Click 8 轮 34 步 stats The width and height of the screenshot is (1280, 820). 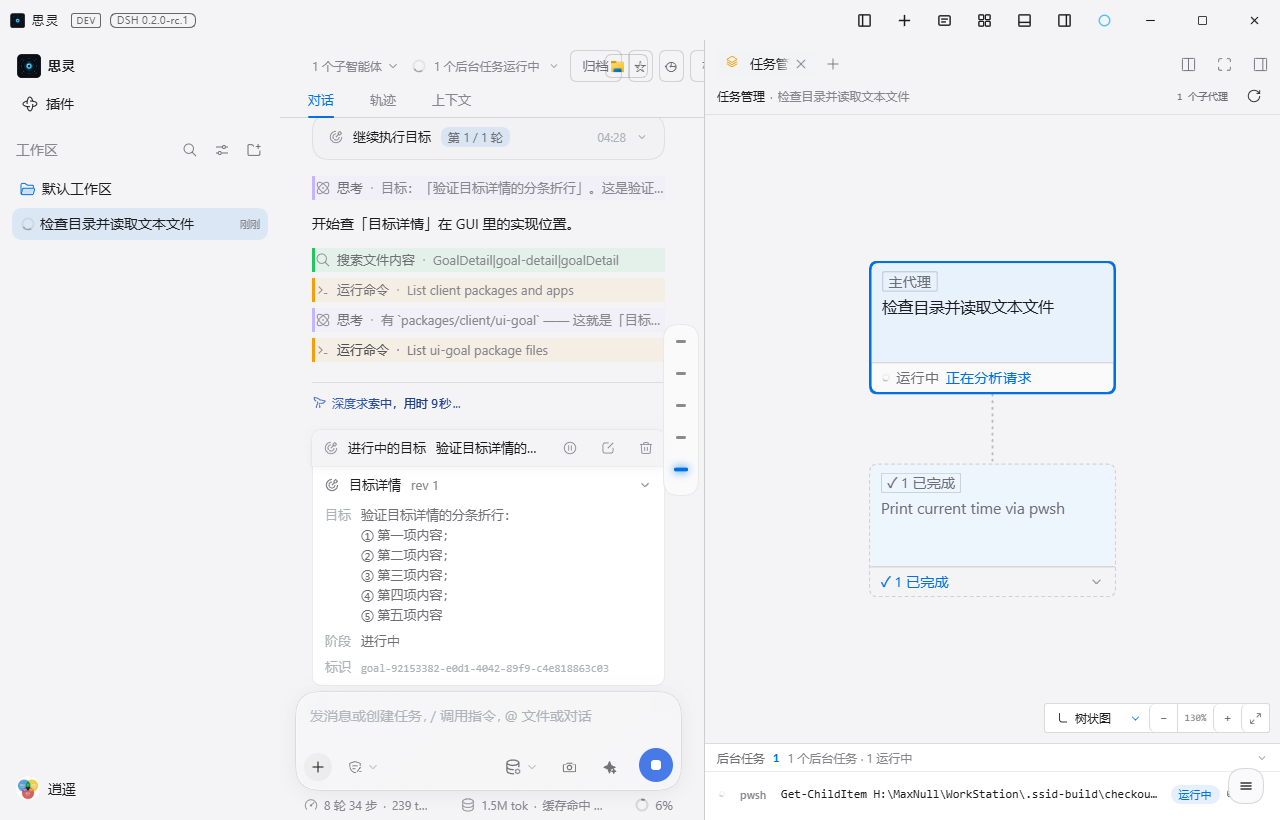[367, 805]
